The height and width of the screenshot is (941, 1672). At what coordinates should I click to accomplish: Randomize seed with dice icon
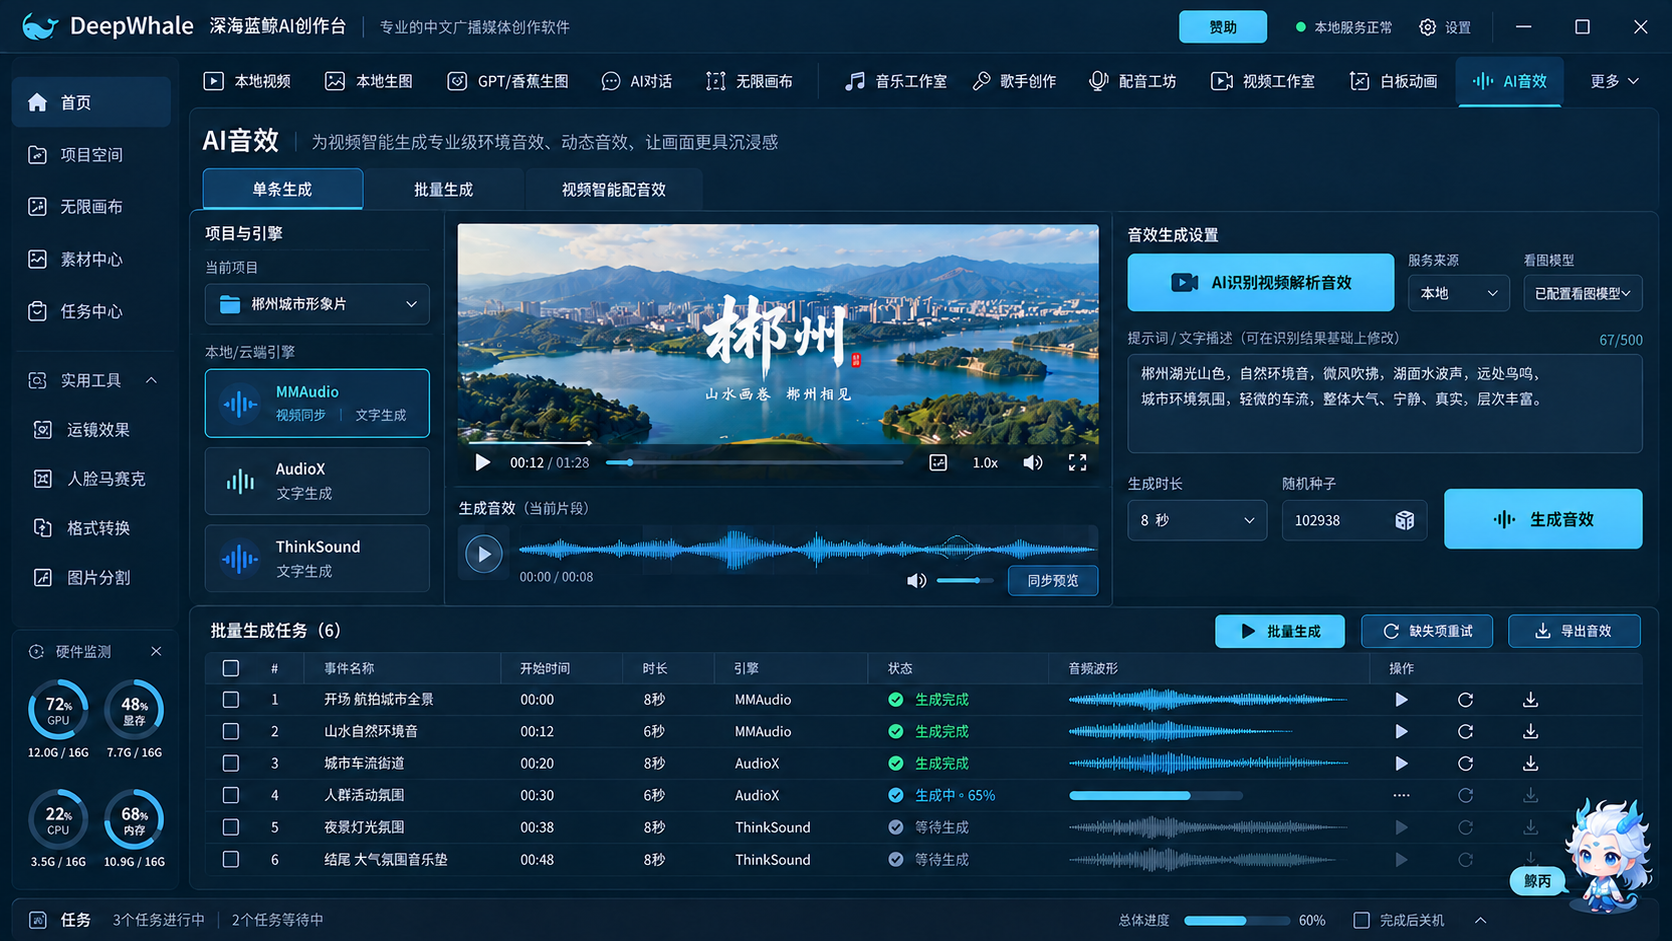(x=1405, y=520)
